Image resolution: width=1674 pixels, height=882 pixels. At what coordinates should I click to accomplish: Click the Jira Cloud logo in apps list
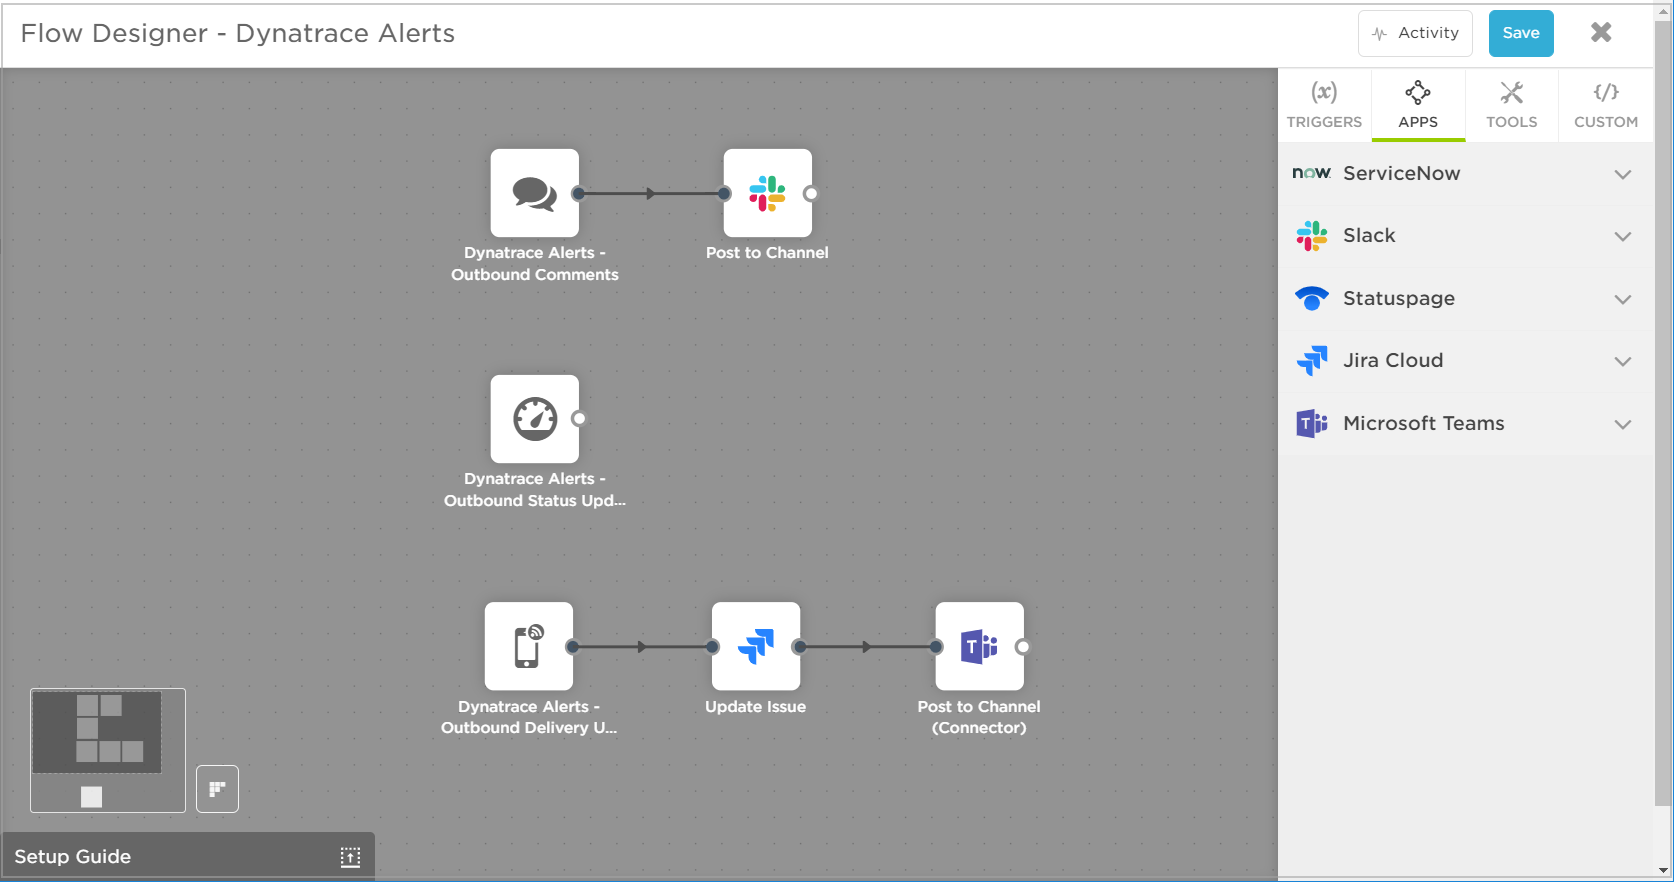1311,360
